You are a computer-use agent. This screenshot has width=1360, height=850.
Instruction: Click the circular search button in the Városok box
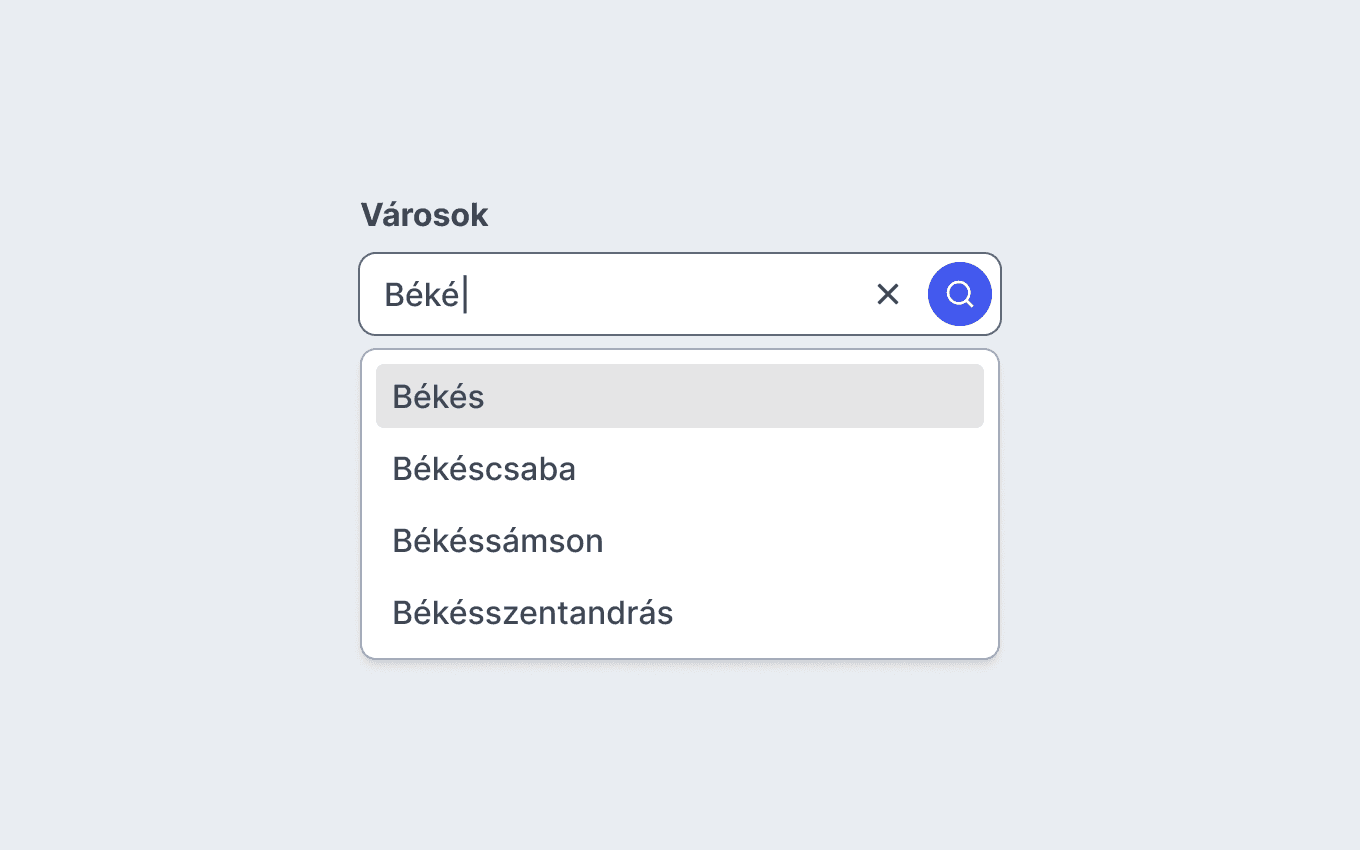[960, 294]
